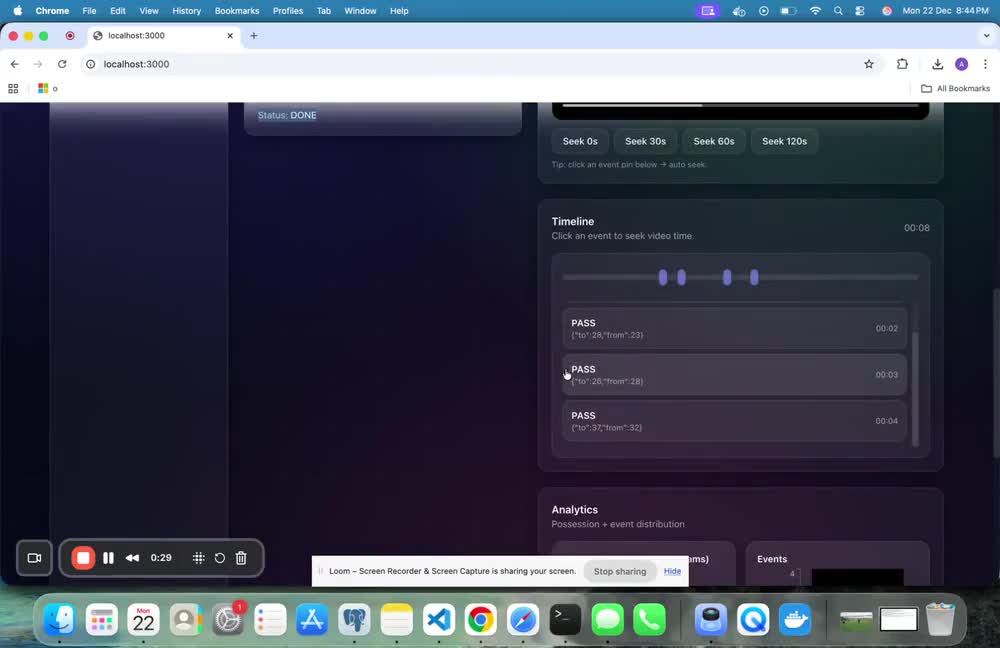
Task: Open the apps grid in bookmarks bar
Action: (13, 89)
